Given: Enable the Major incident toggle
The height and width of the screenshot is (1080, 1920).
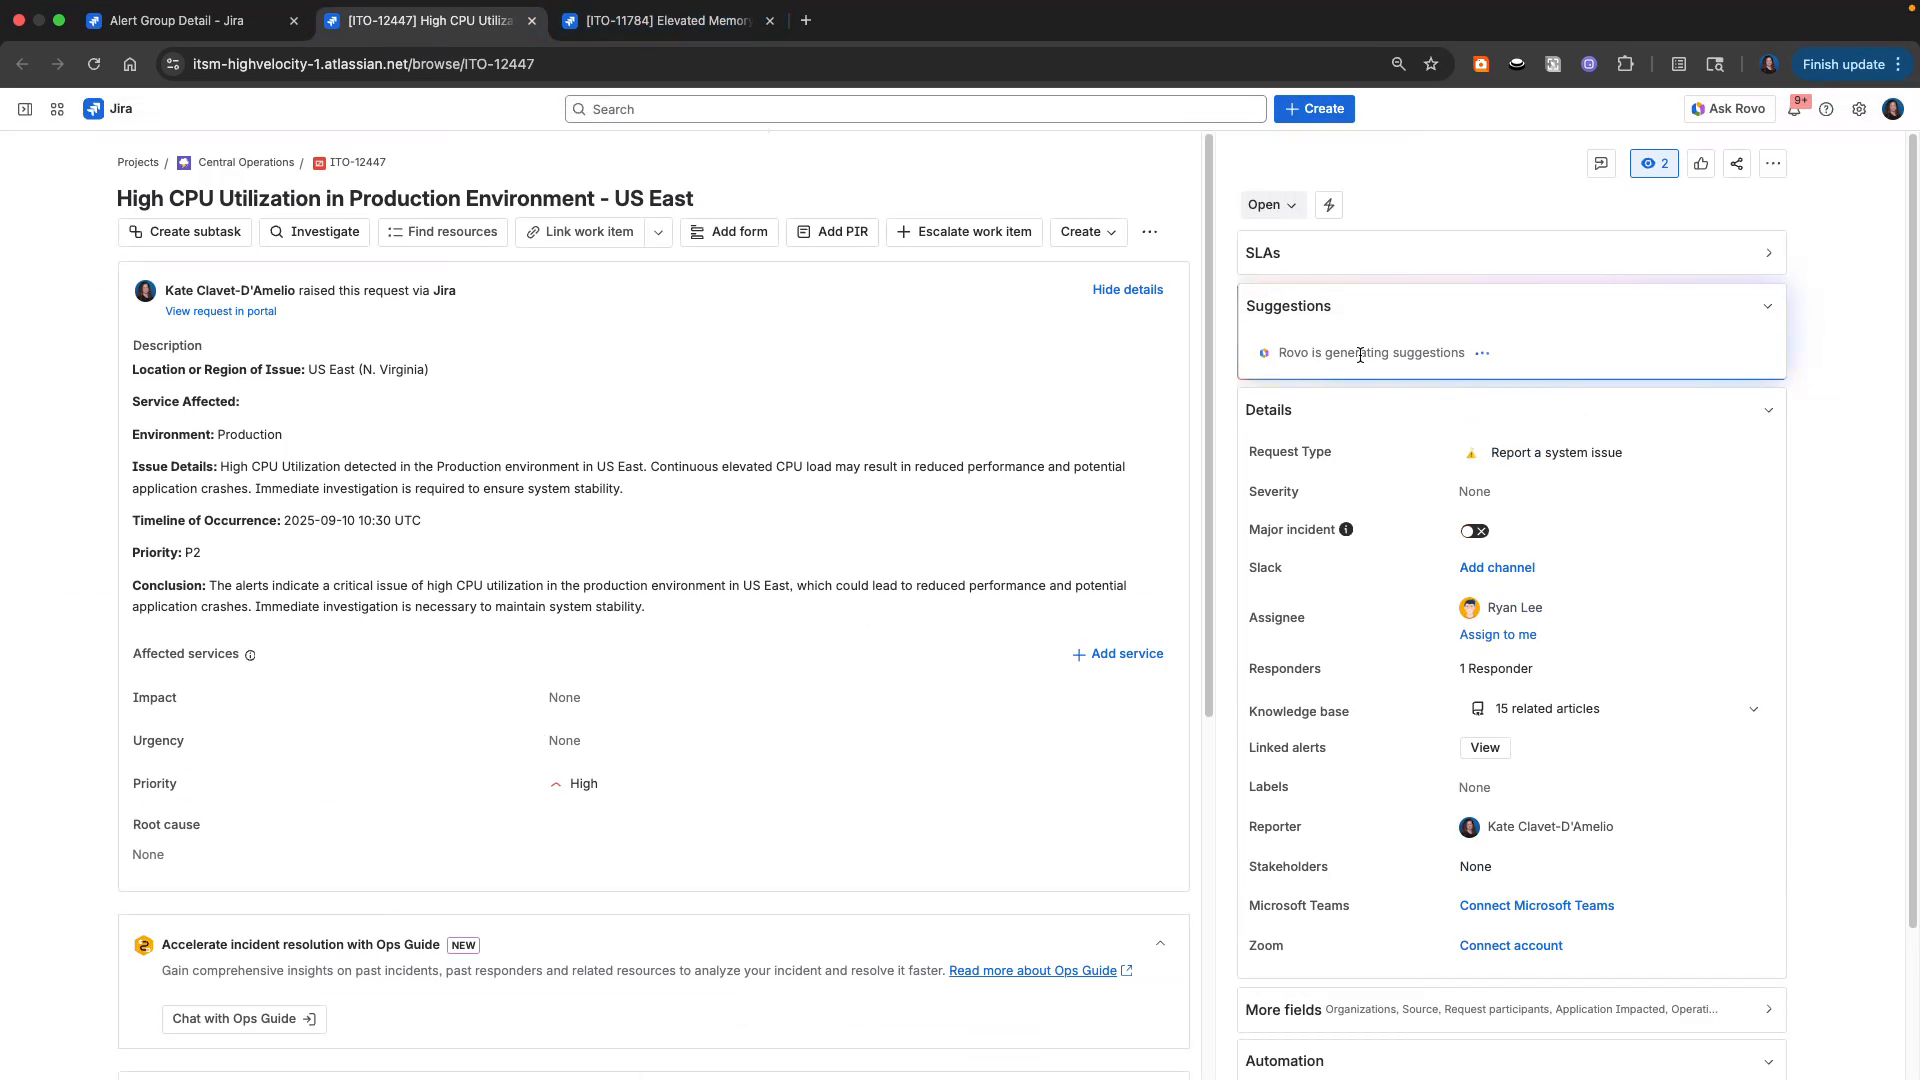Looking at the screenshot, I should click(x=1475, y=530).
